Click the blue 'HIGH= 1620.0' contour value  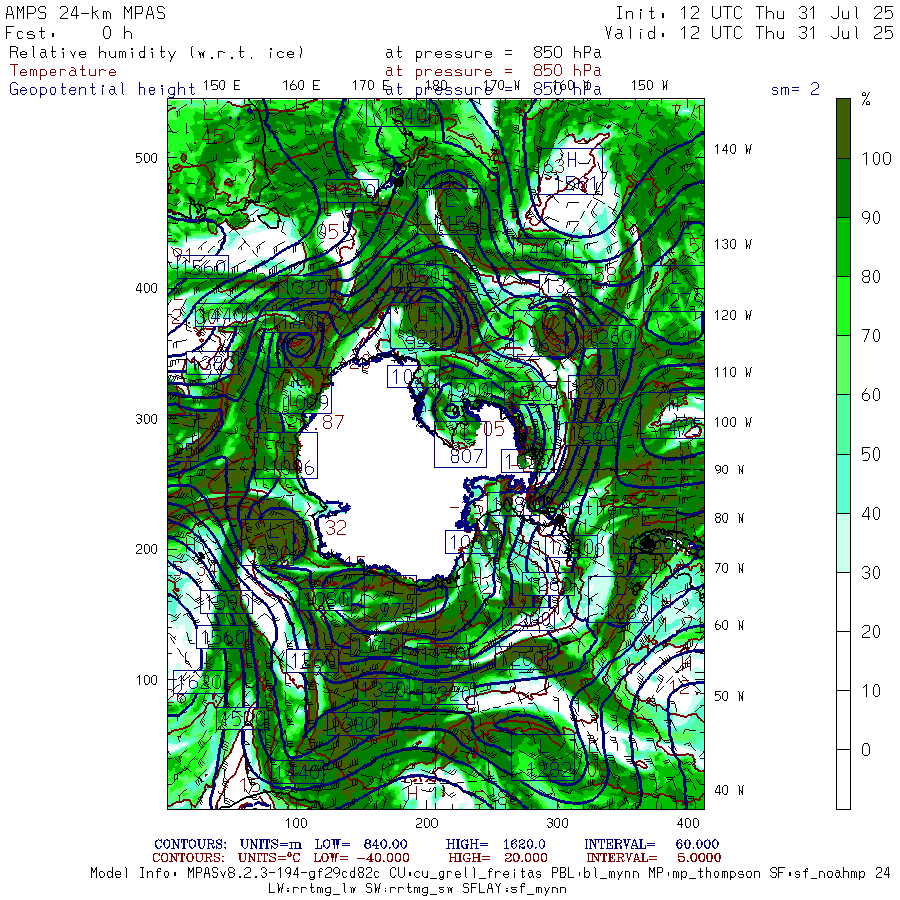pos(495,844)
